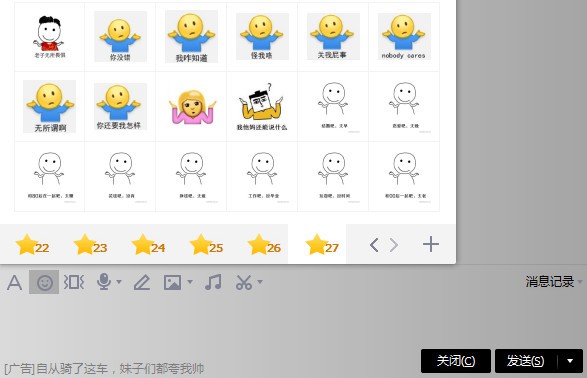Pick the 工作吧 stick figure sticker
This screenshot has height=378, width=587.
[262, 177]
